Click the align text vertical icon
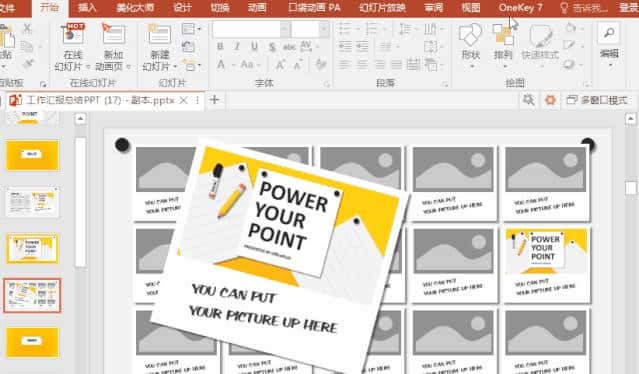Viewport: 639px width, 374px height. coord(432,46)
